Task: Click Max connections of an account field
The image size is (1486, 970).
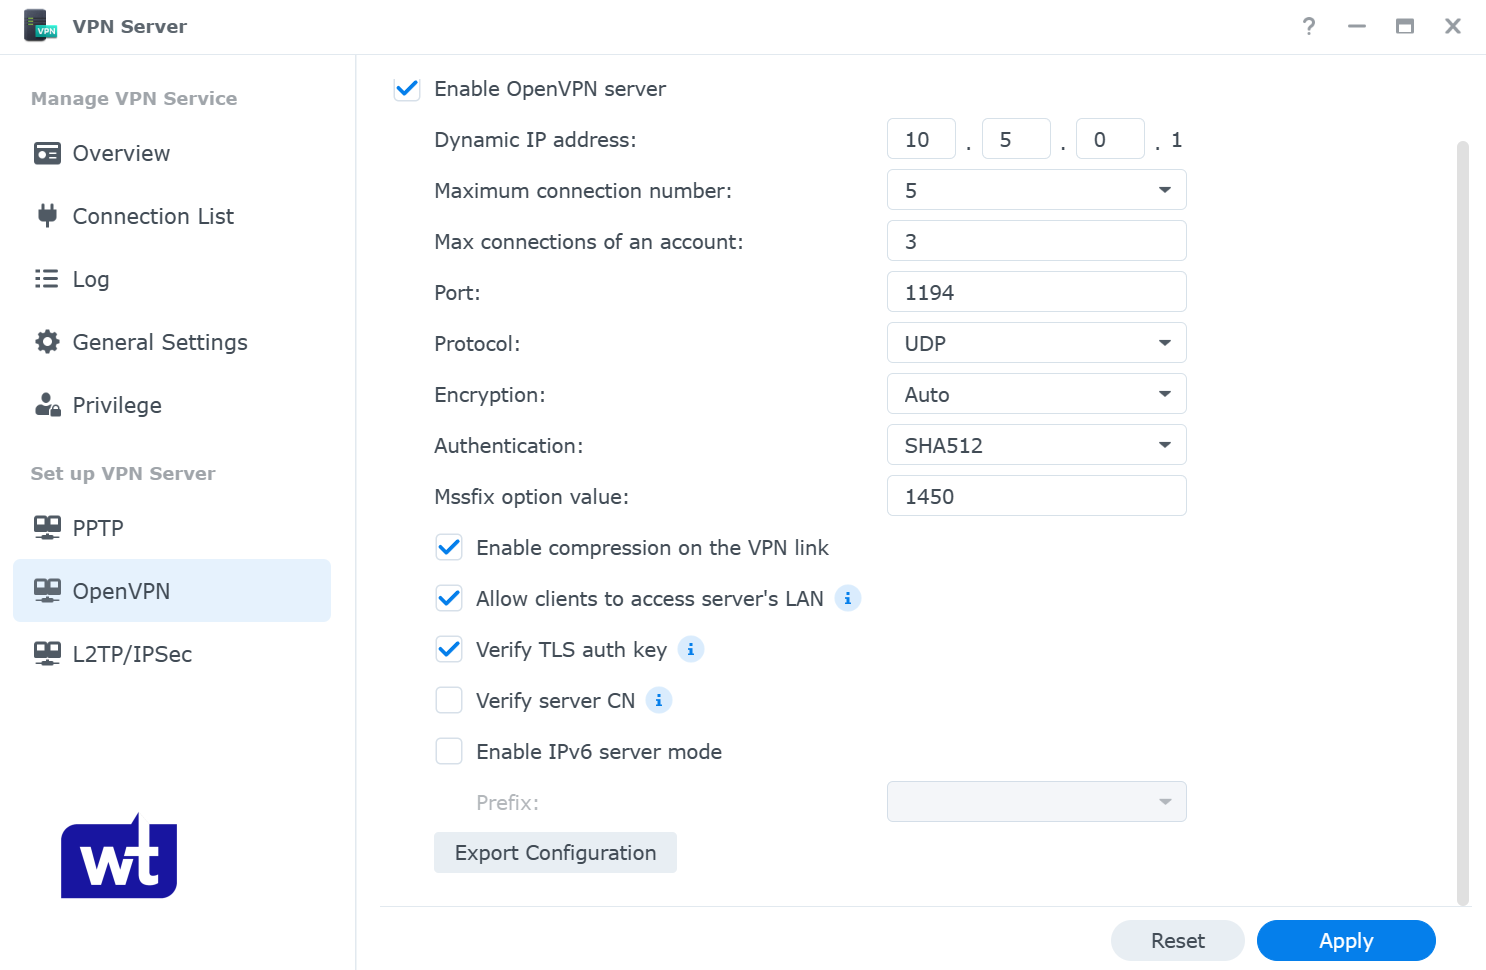Action: click(x=1036, y=241)
